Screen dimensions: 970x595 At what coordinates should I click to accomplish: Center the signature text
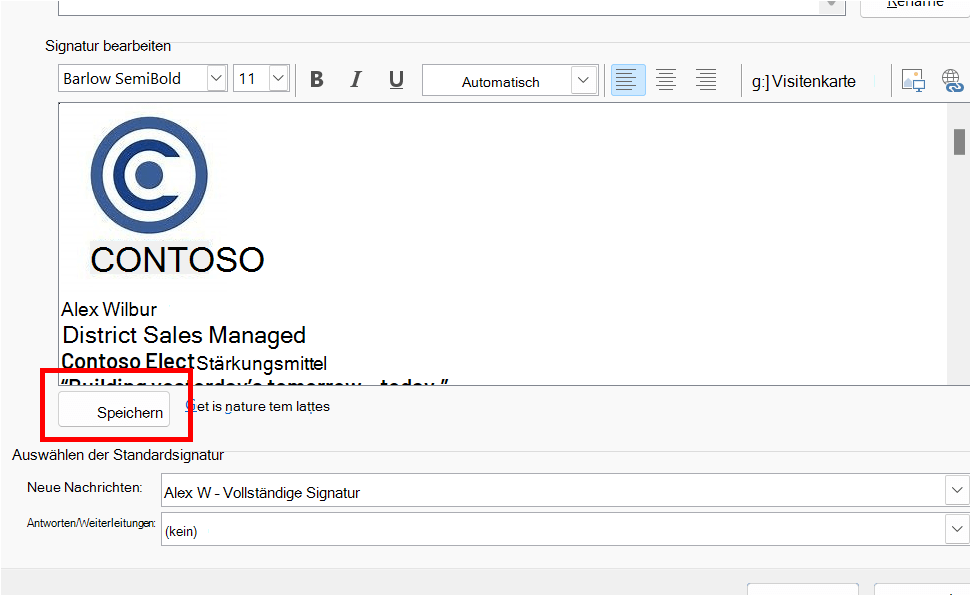pyautogui.click(x=666, y=80)
